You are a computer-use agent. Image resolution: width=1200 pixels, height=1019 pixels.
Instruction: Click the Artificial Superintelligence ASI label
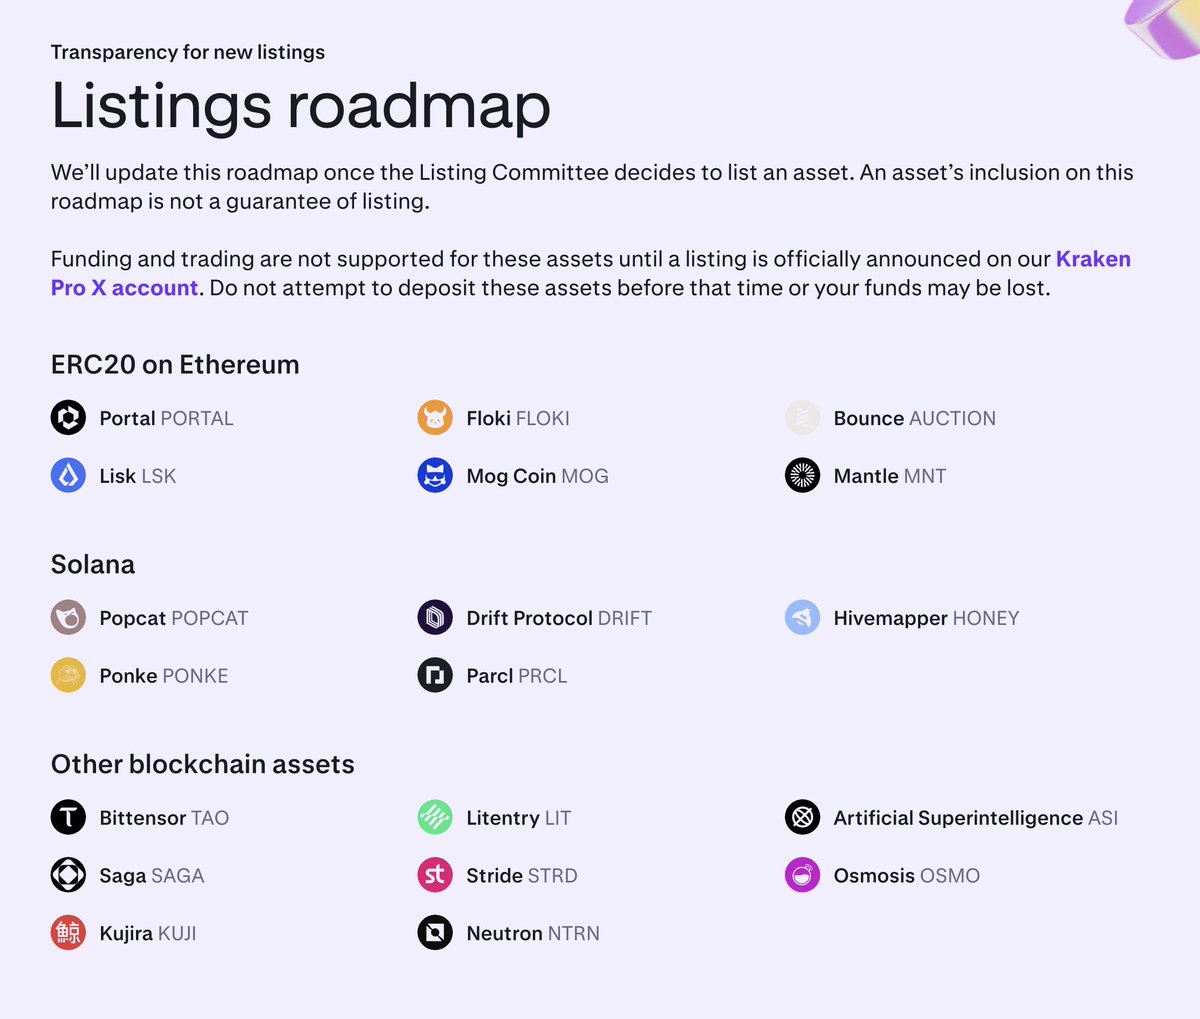[x=975, y=818]
